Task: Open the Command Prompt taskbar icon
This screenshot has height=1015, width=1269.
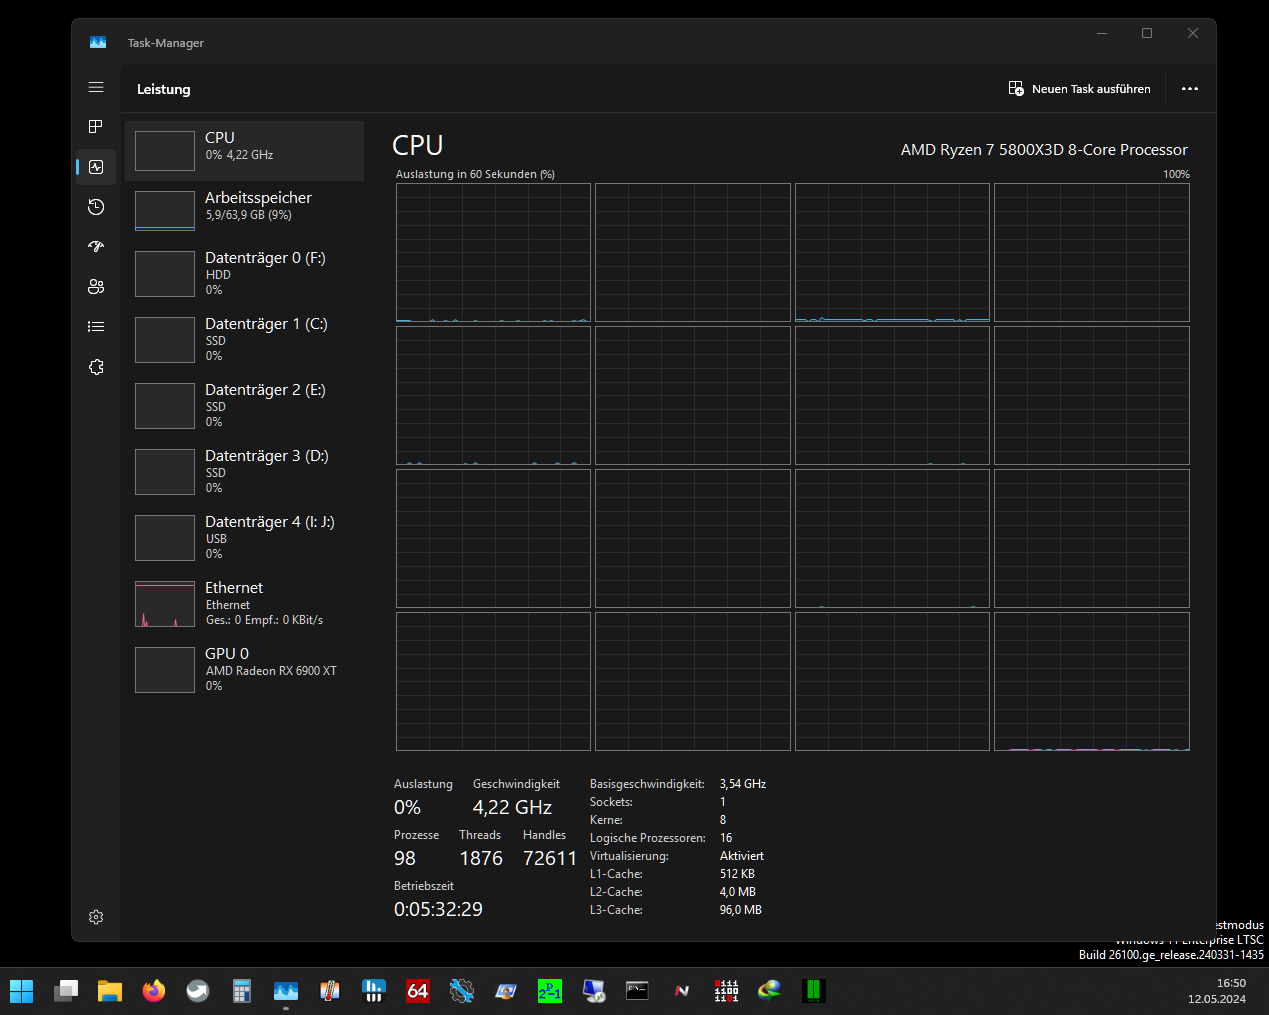Action: (x=638, y=991)
